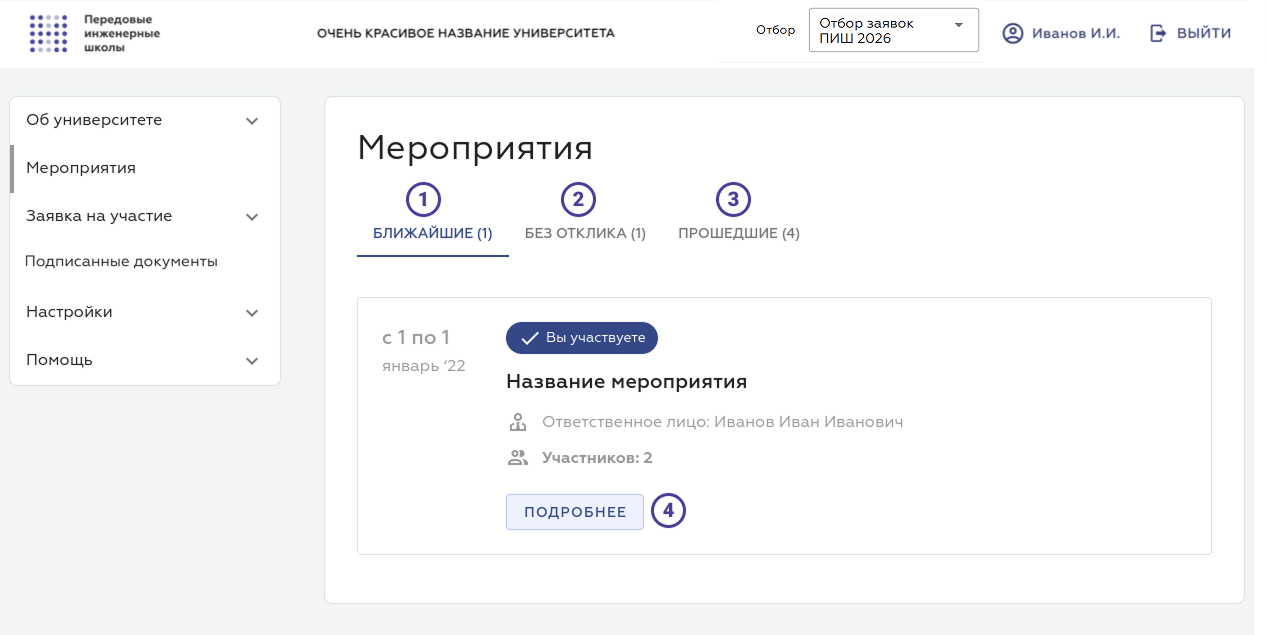Open the Отбор заявок ПИШ 2026 dropdown
1268x635 pixels.
point(893,31)
